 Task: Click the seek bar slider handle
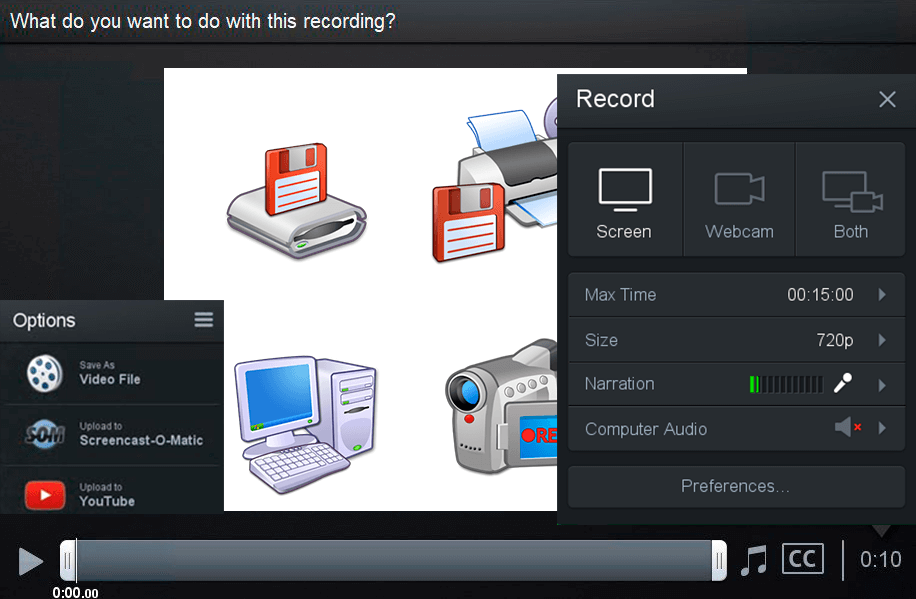pos(67,560)
